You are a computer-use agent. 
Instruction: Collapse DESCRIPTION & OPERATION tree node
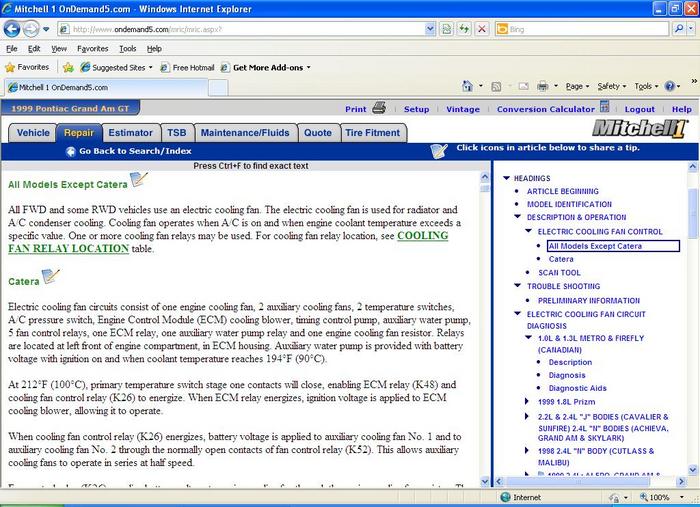click(517, 217)
